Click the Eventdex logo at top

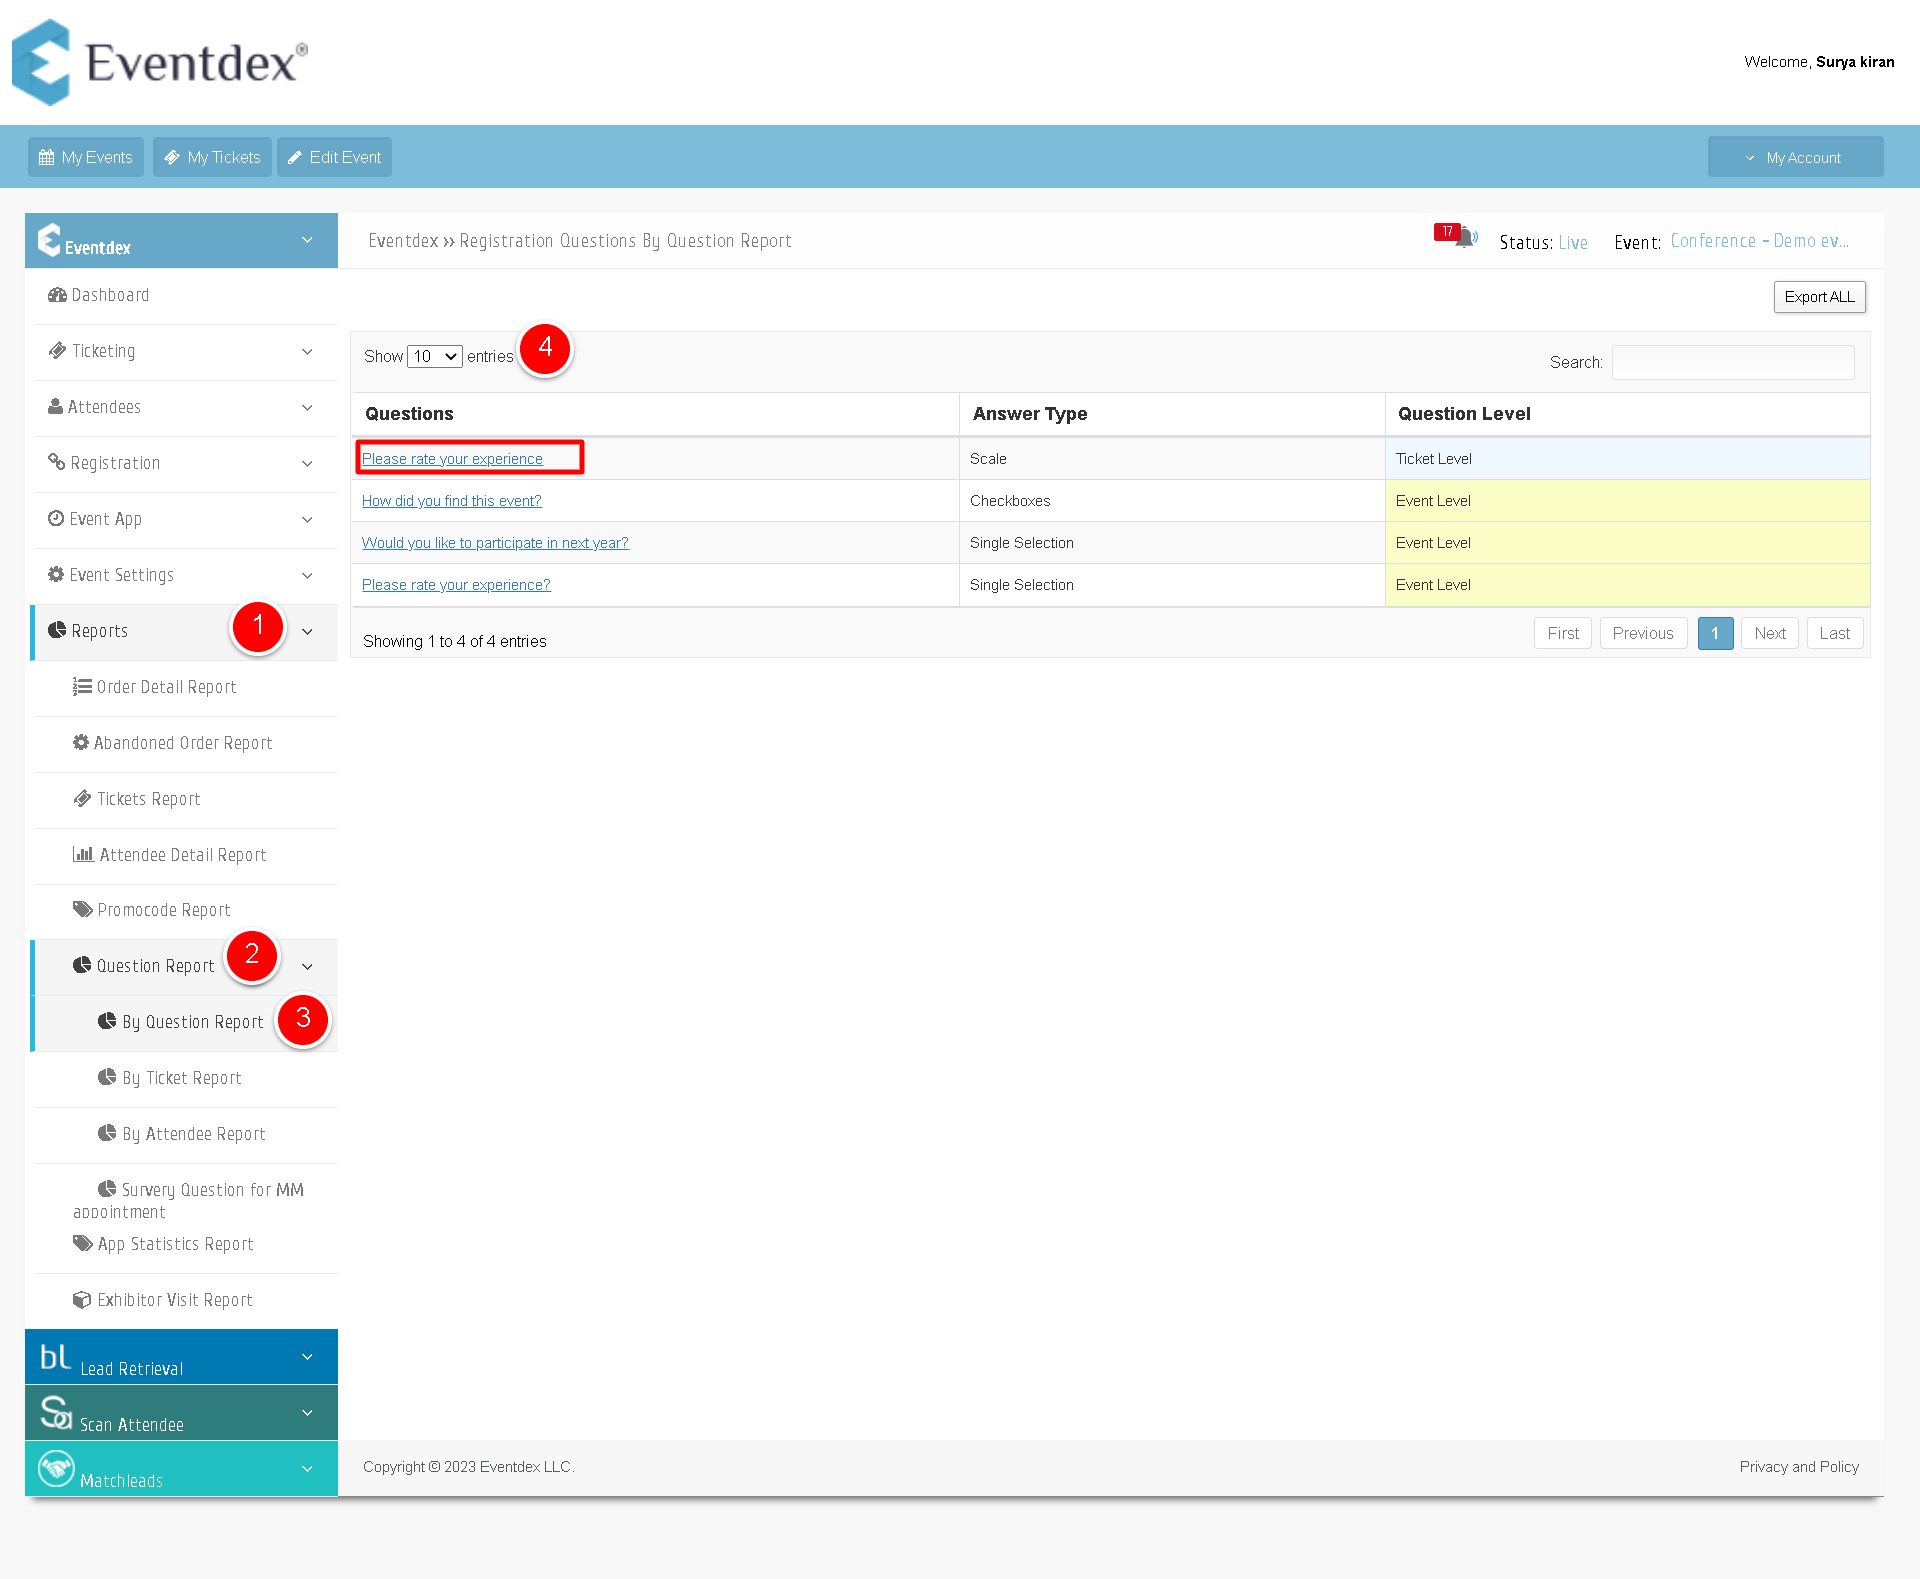(x=160, y=62)
